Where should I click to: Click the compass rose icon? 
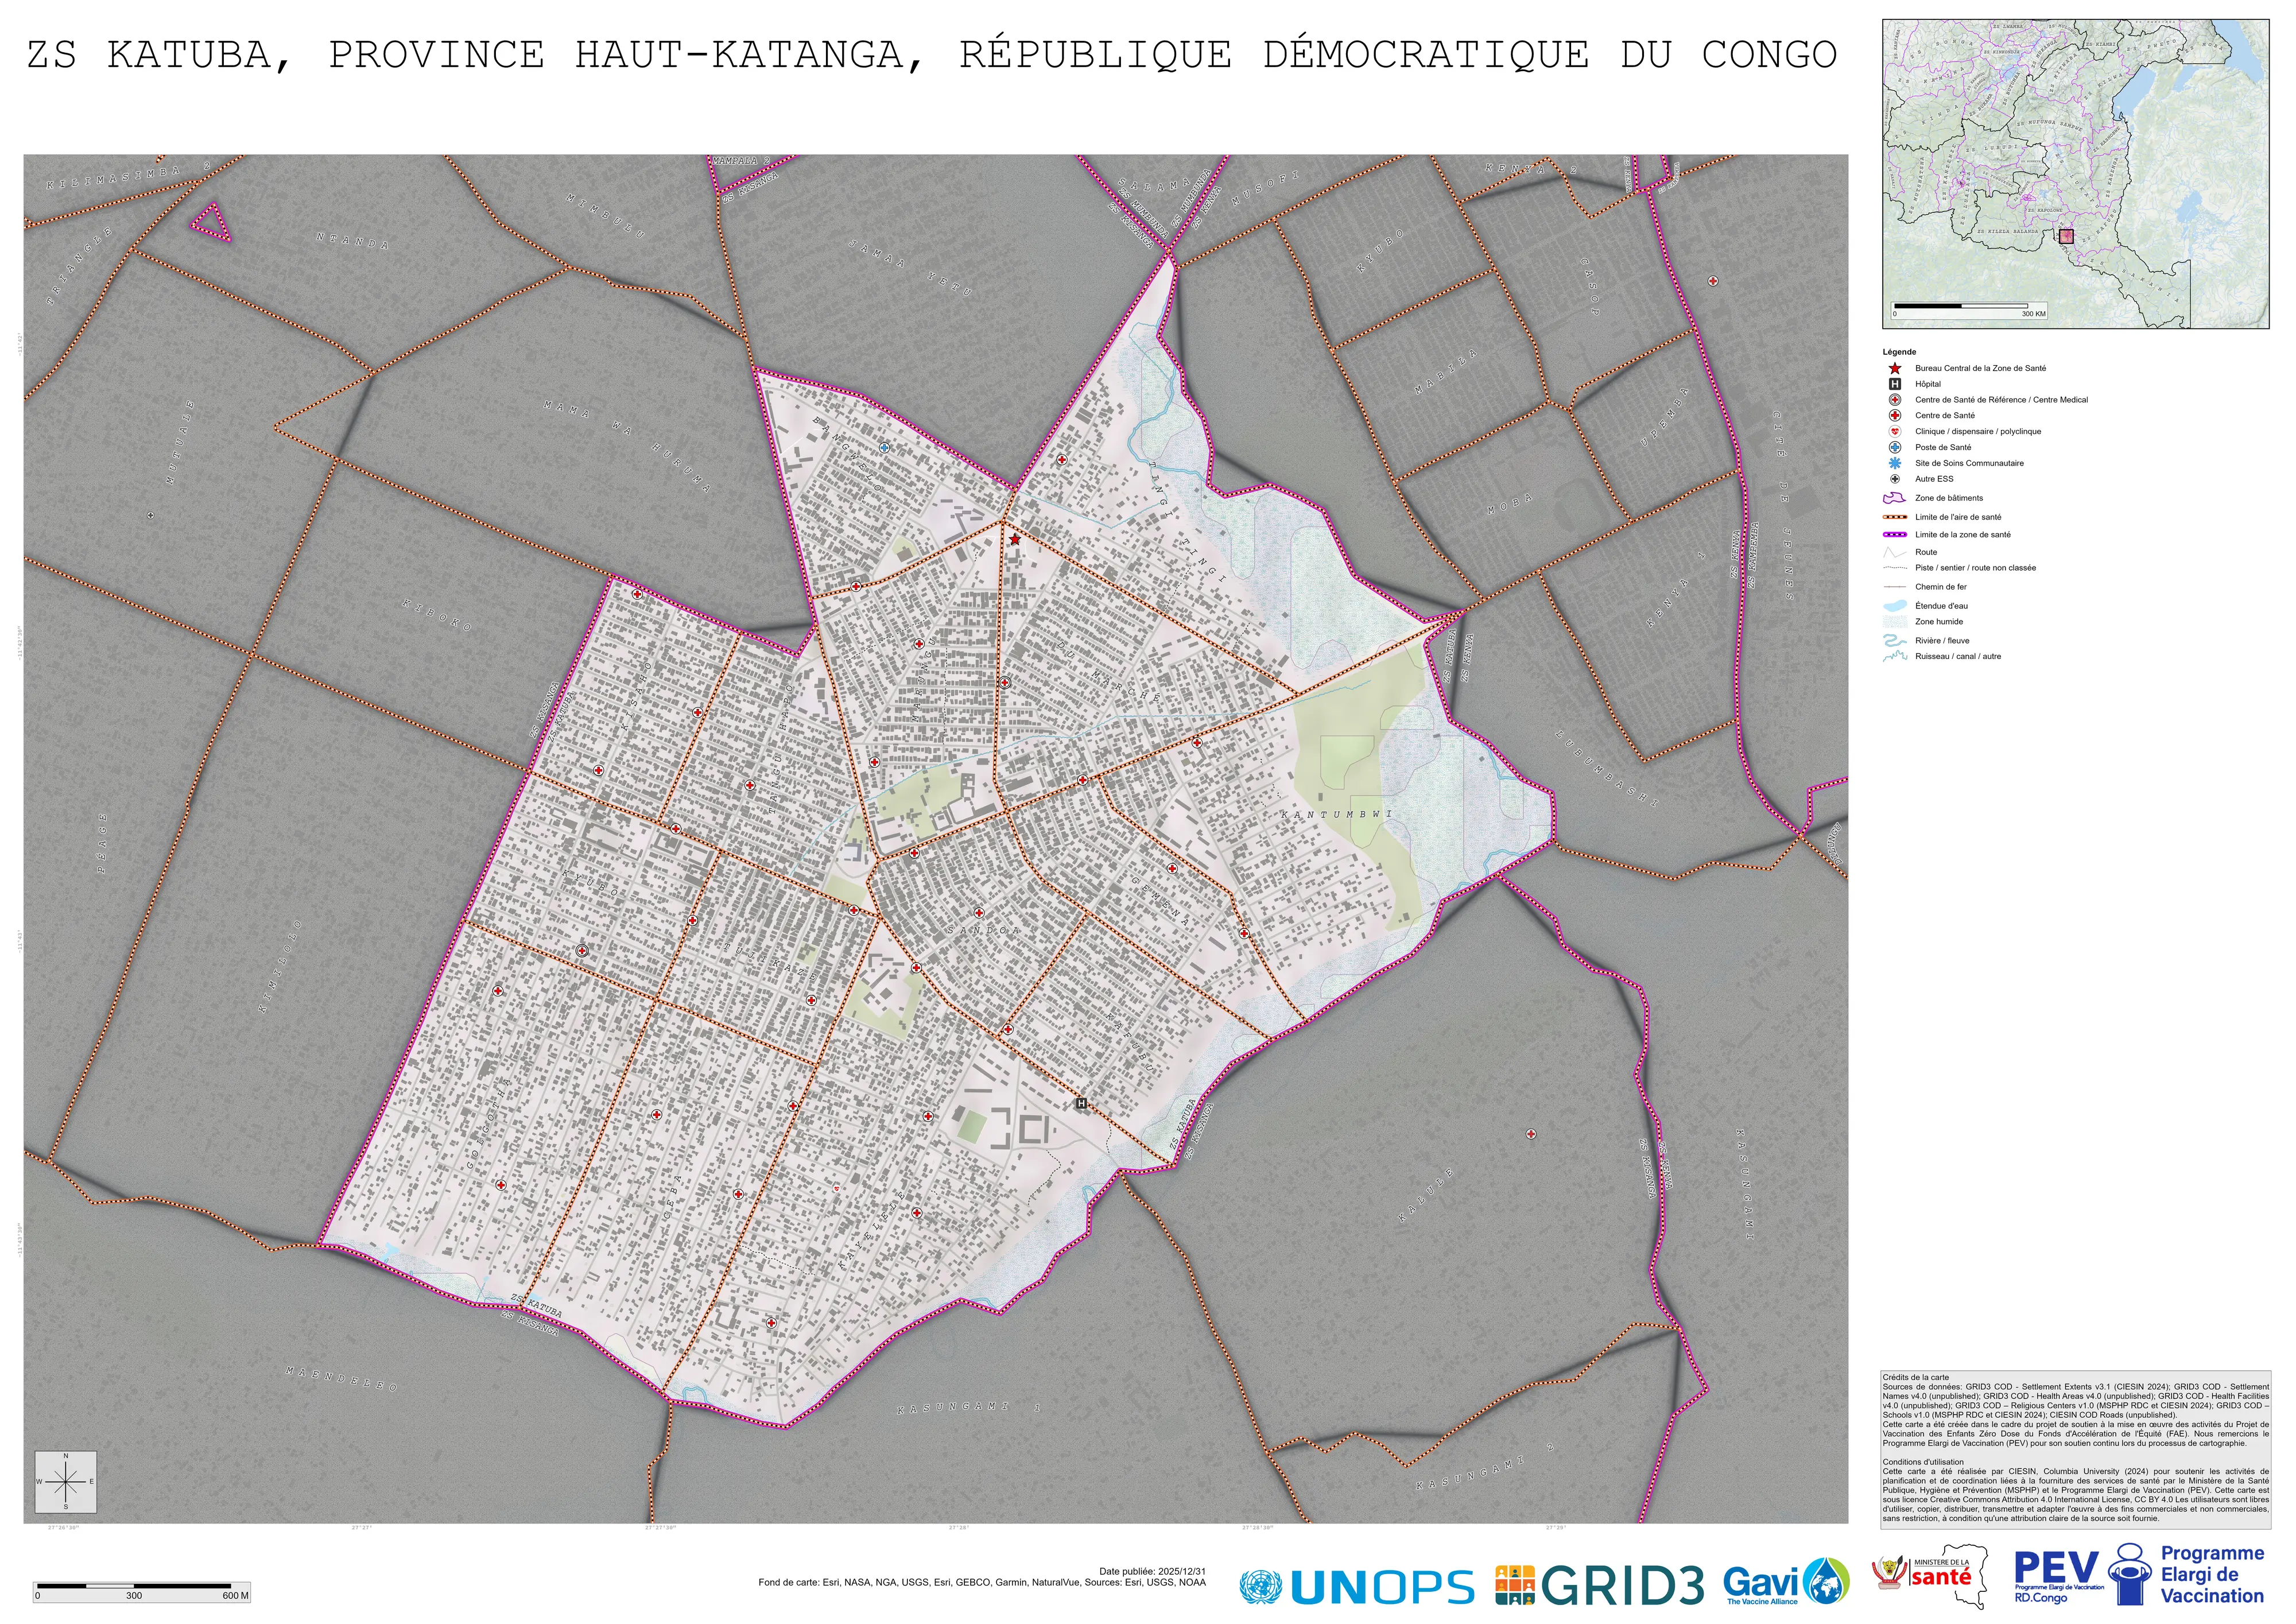[x=66, y=1482]
